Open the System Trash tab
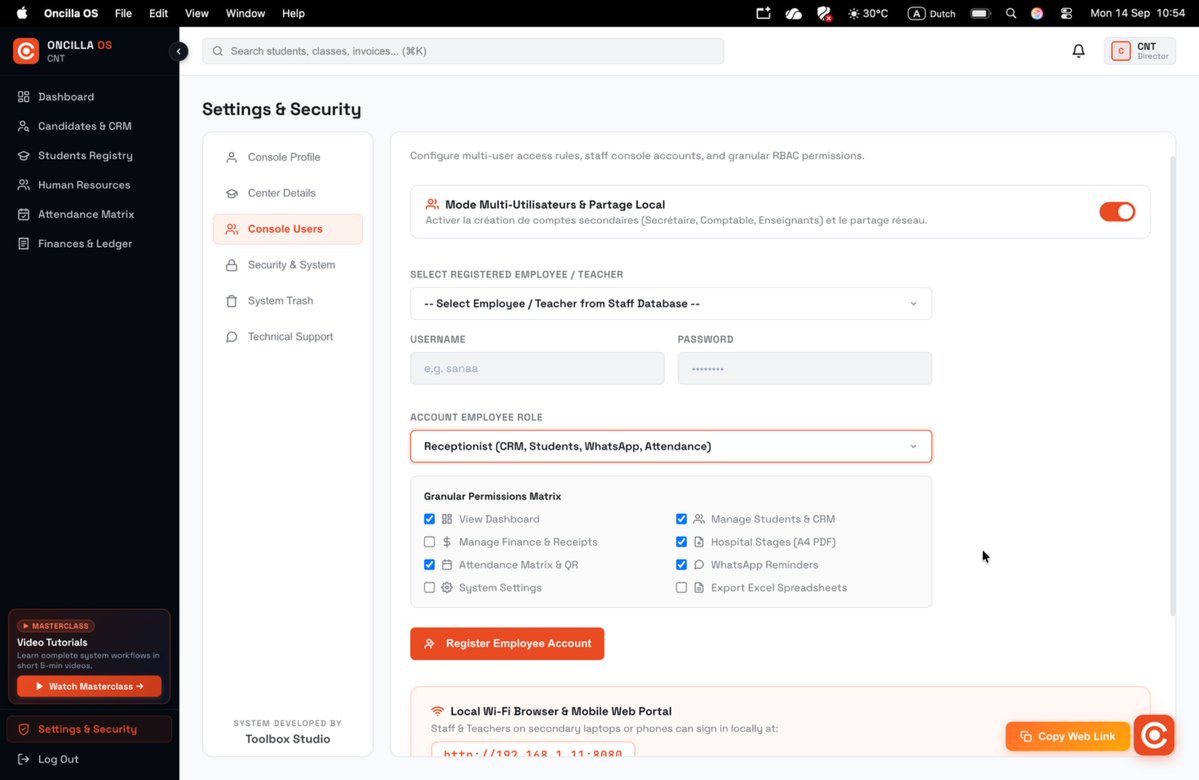Image resolution: width=1199 pixels, height=780 pixels. 288,301
